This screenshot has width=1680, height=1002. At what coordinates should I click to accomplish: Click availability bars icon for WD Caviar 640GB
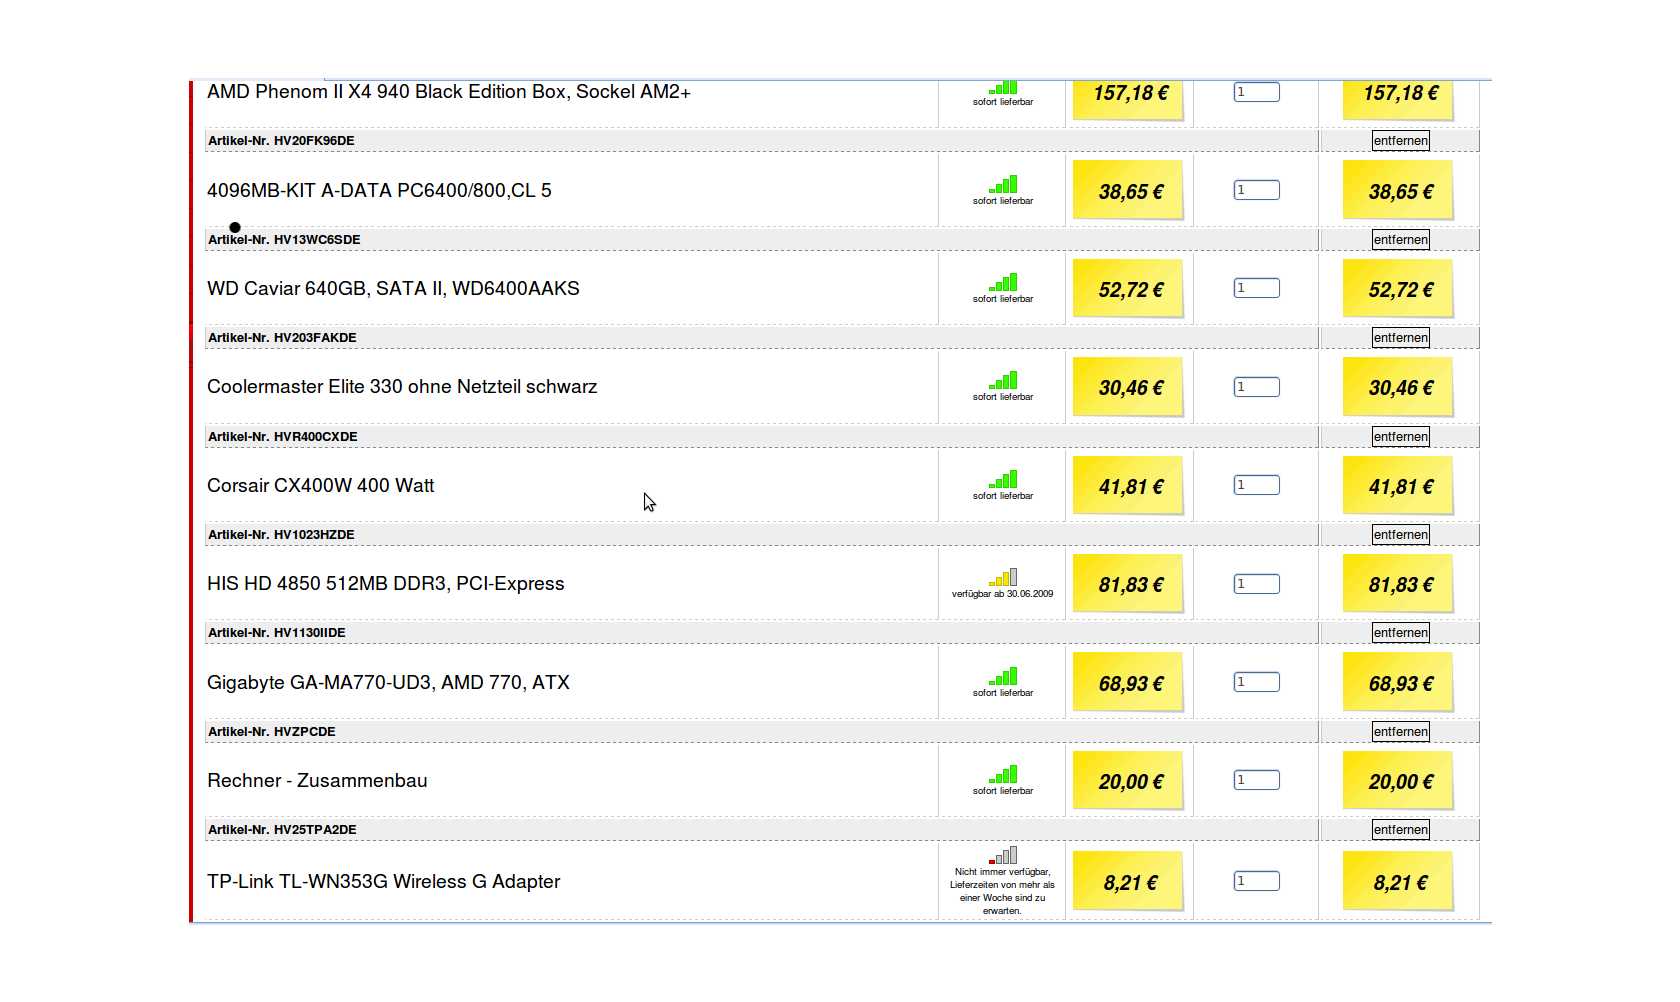click(x=1003, y=282)
